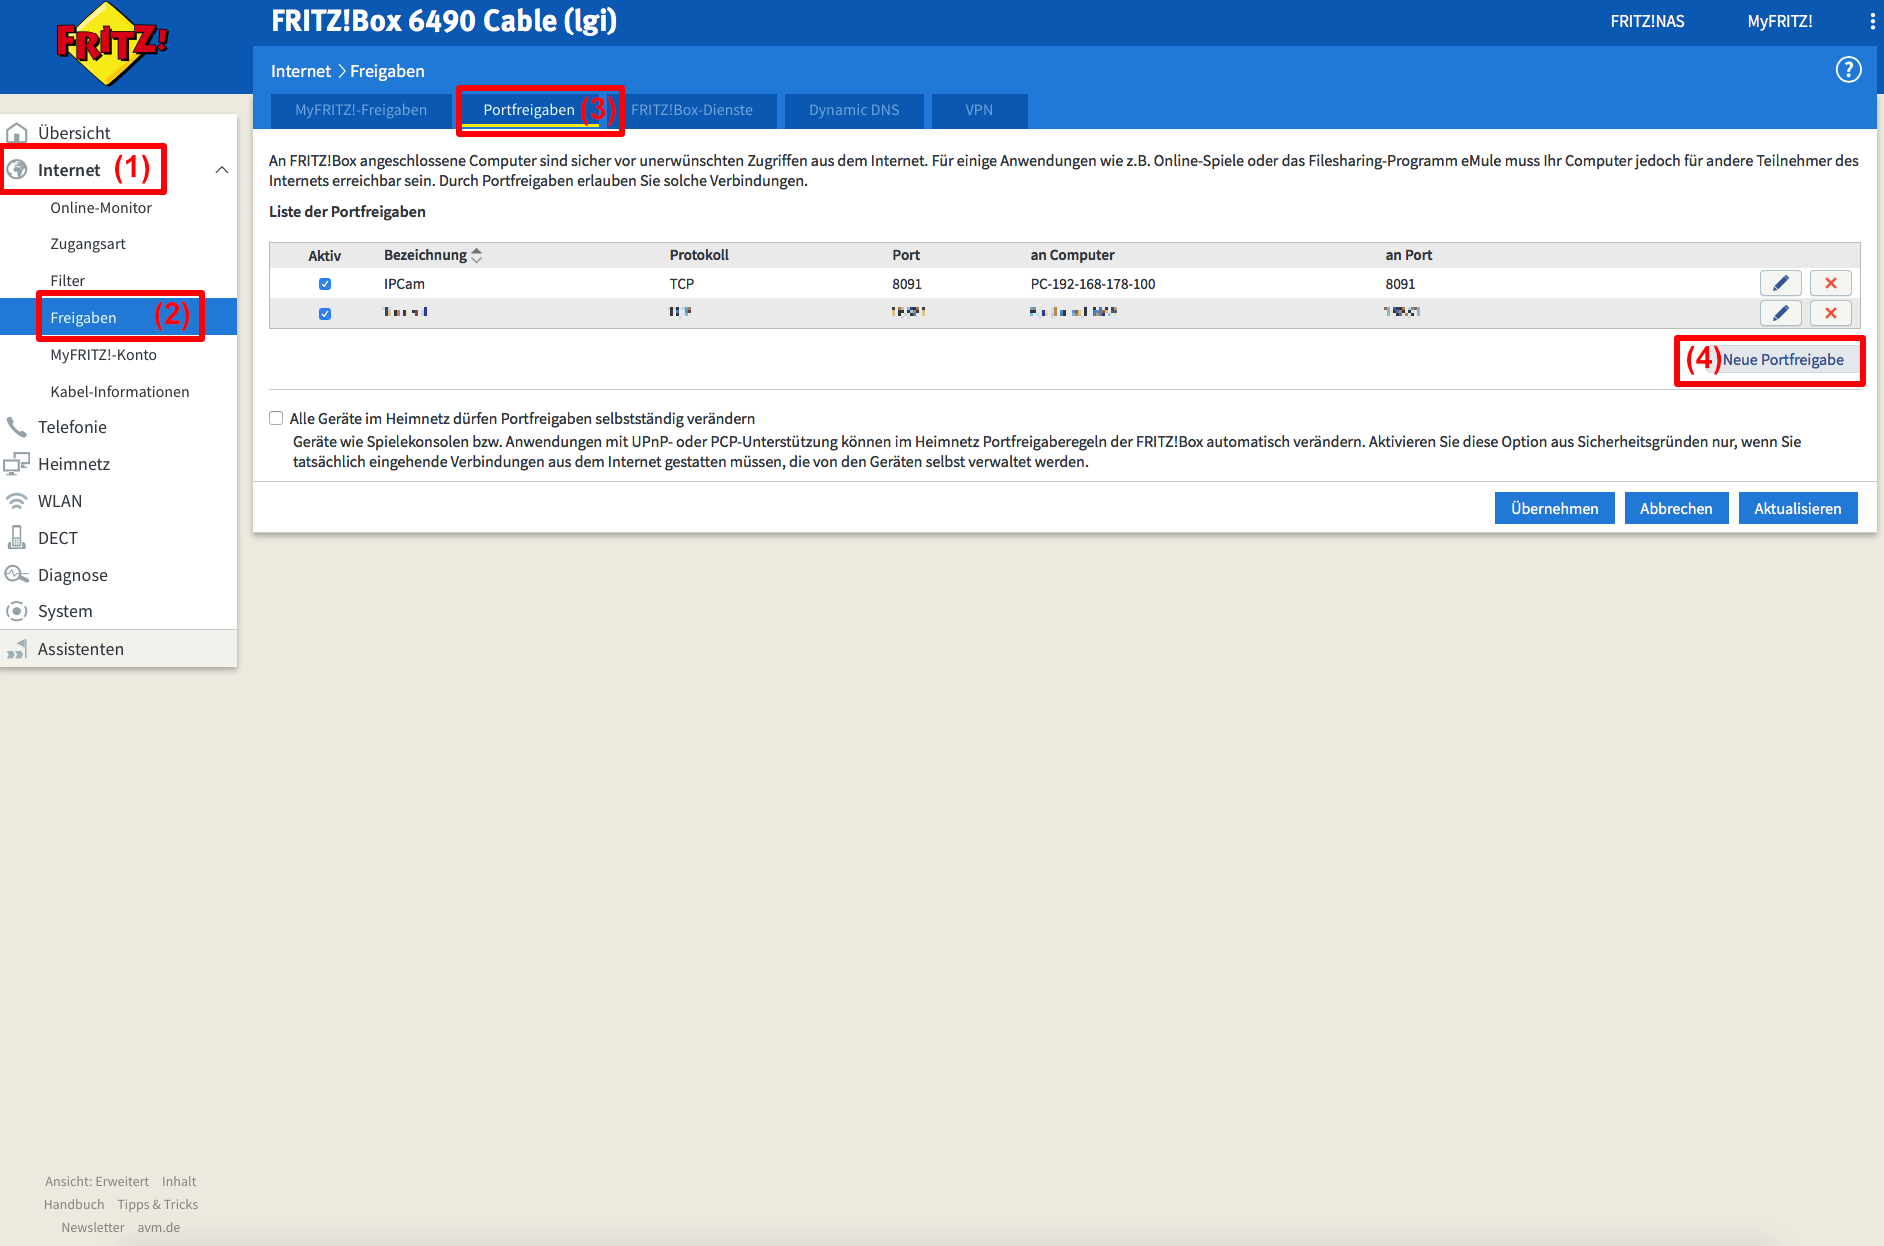Click the an Computer column header
1884x1246 pixels.
point(1072,255)
